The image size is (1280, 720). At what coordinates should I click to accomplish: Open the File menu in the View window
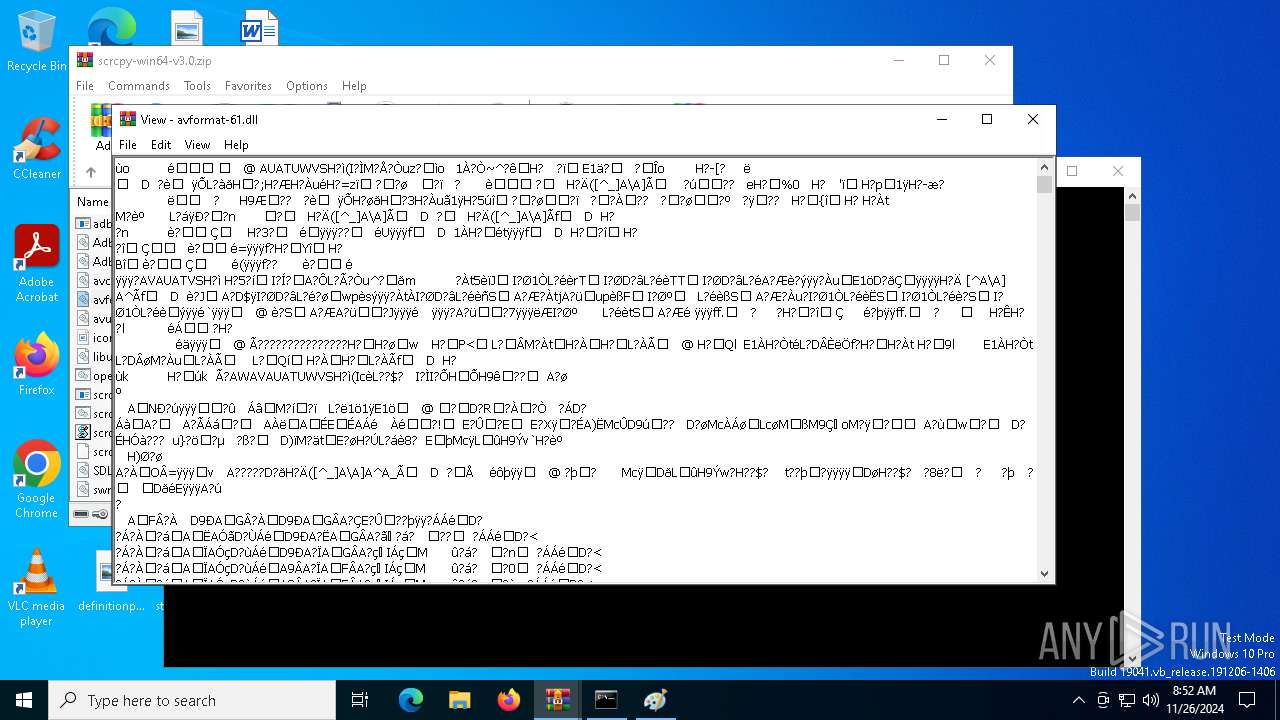pos(128,145)
